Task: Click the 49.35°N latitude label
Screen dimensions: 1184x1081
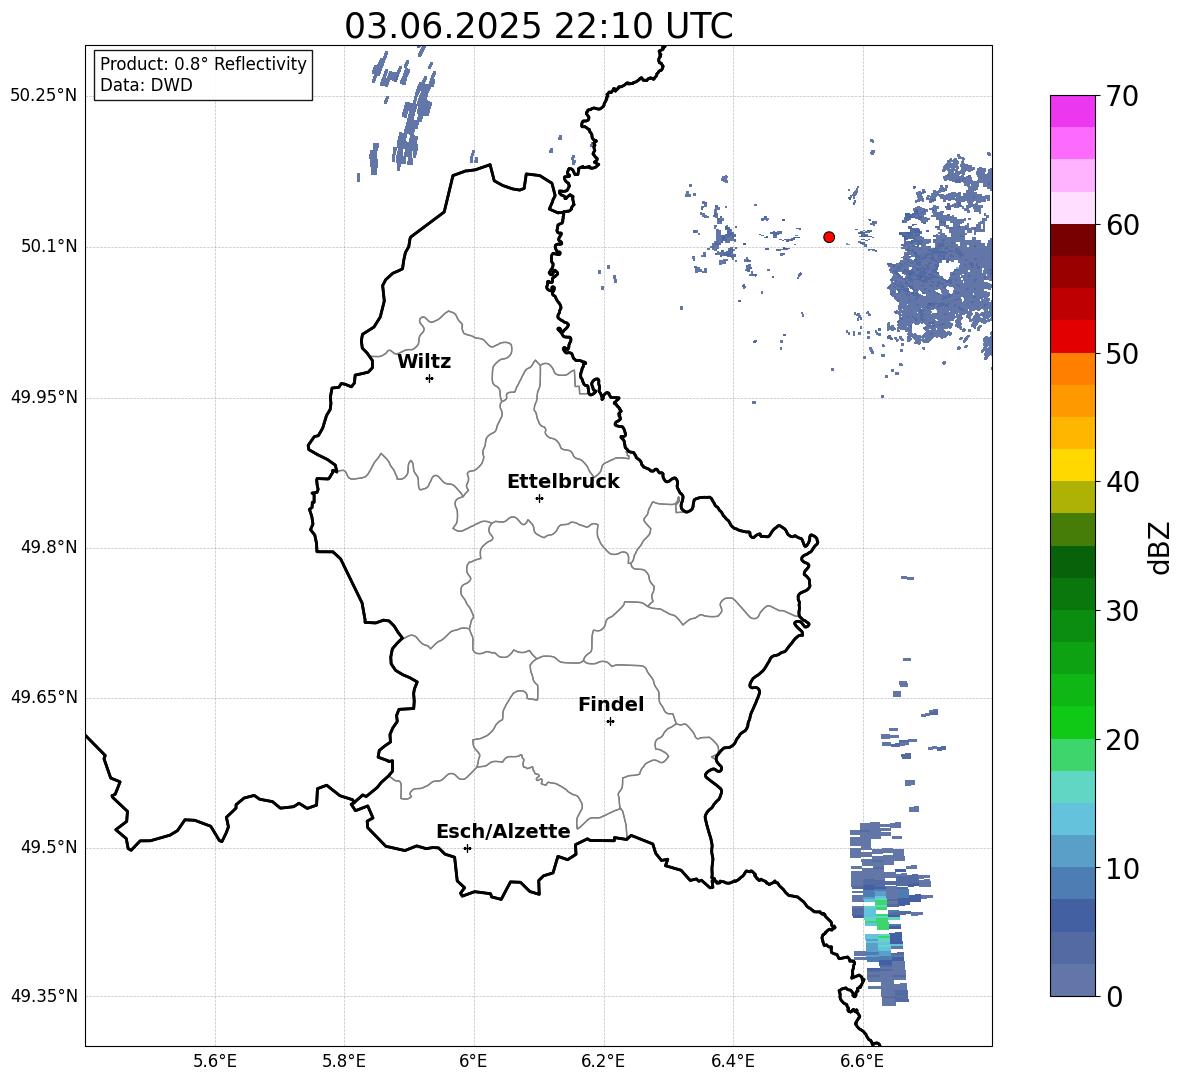Action: (x=44, y=996)
